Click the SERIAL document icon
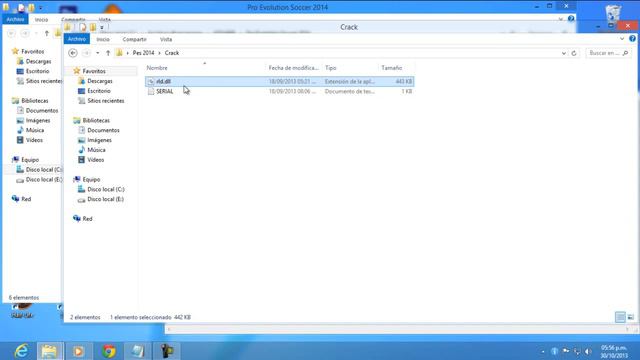 click(151, 91)
